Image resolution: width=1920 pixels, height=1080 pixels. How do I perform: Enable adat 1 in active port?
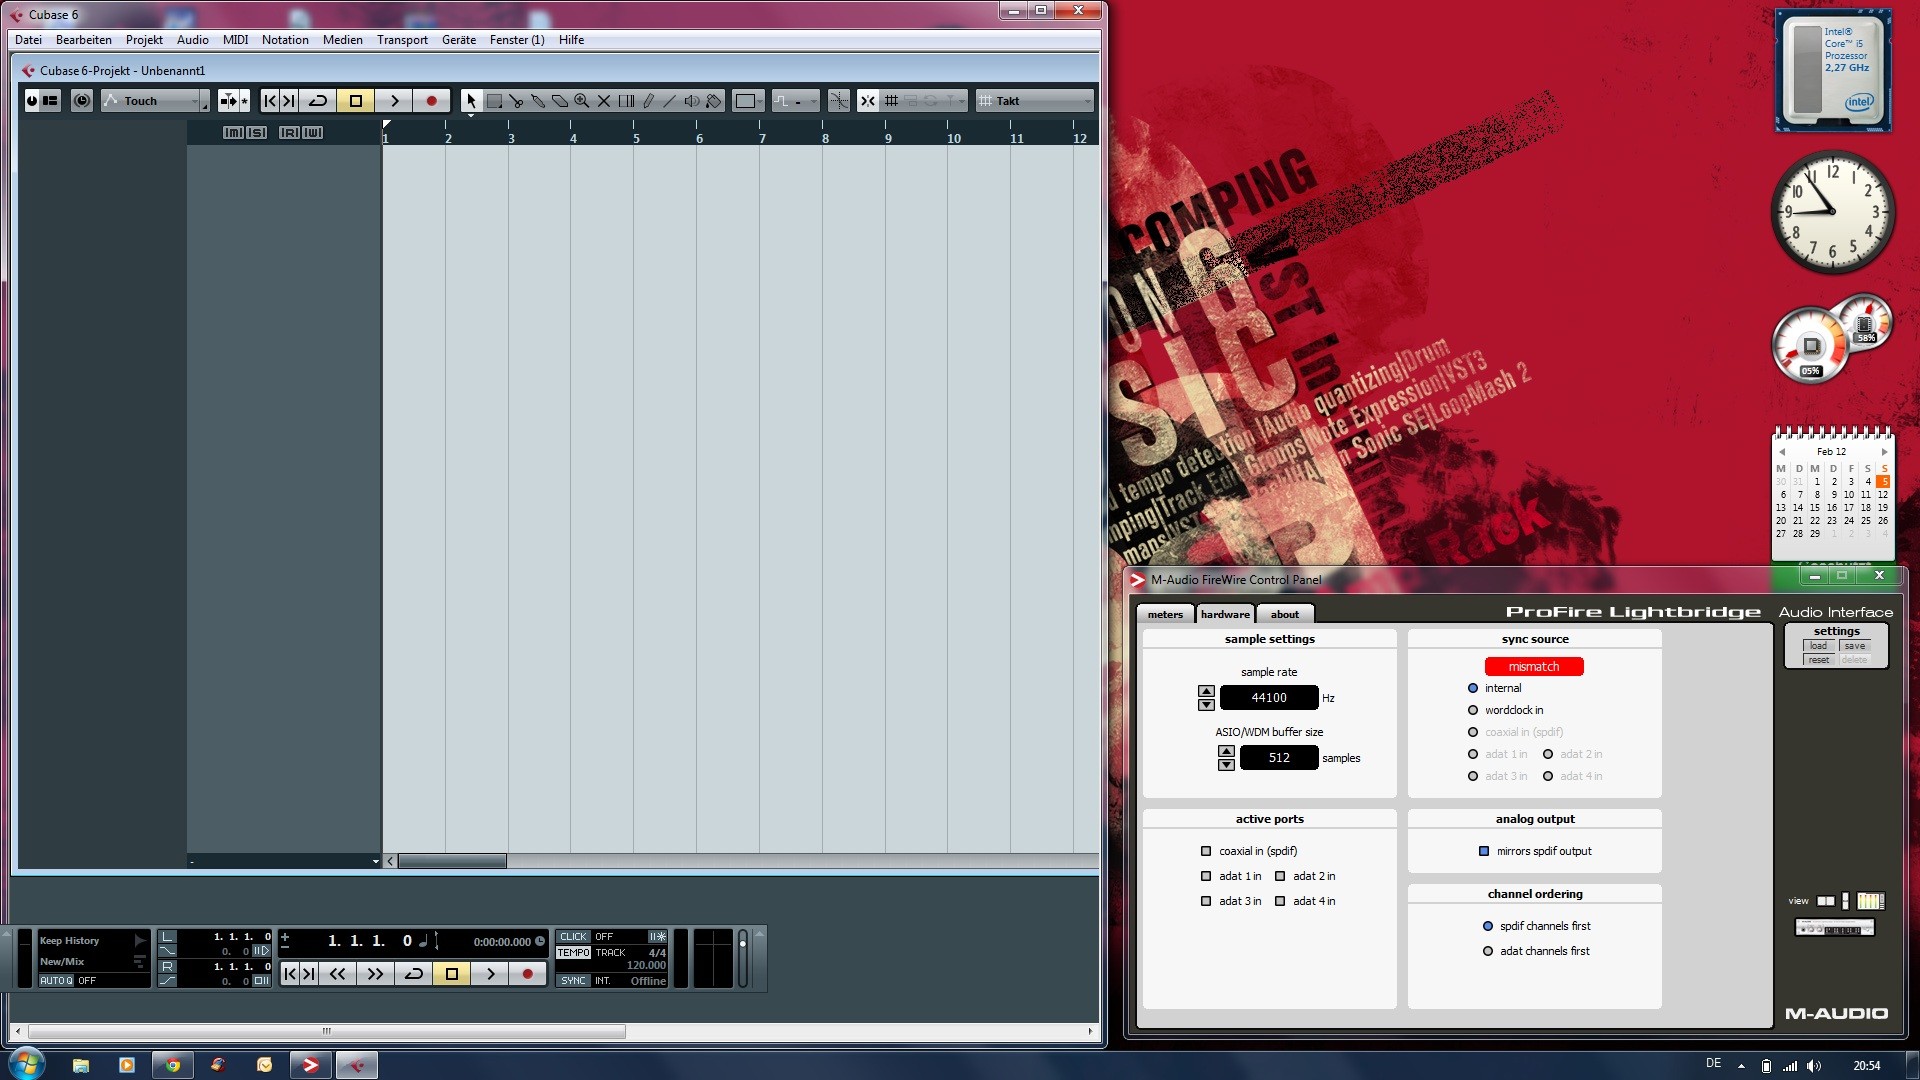click(x=1206, y=876)
